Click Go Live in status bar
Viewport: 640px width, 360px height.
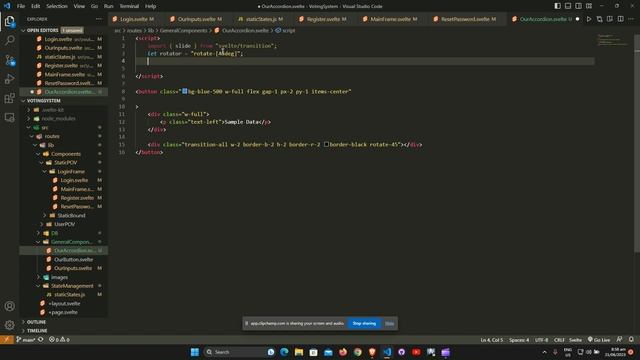tap(599, 340)
